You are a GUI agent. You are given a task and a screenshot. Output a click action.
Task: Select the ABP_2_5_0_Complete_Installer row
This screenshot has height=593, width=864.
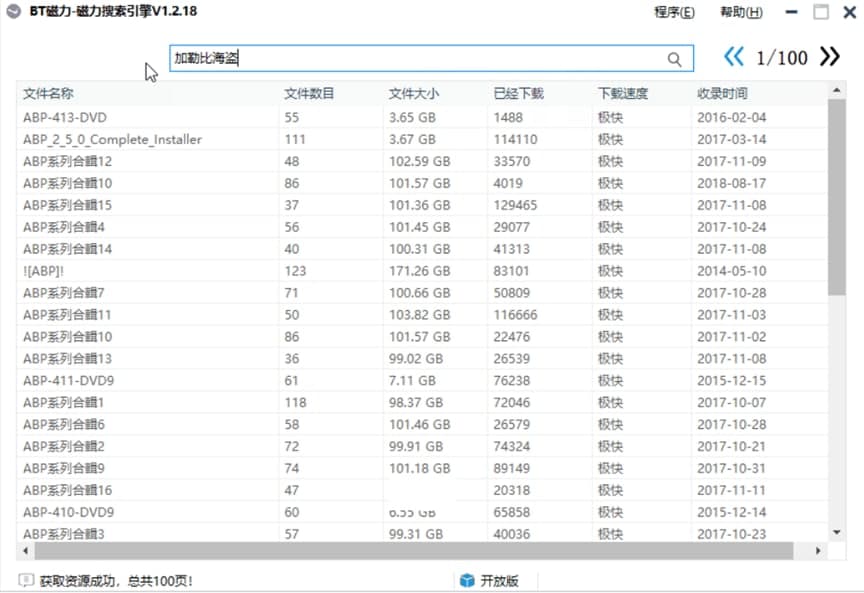tap(112, 139)
